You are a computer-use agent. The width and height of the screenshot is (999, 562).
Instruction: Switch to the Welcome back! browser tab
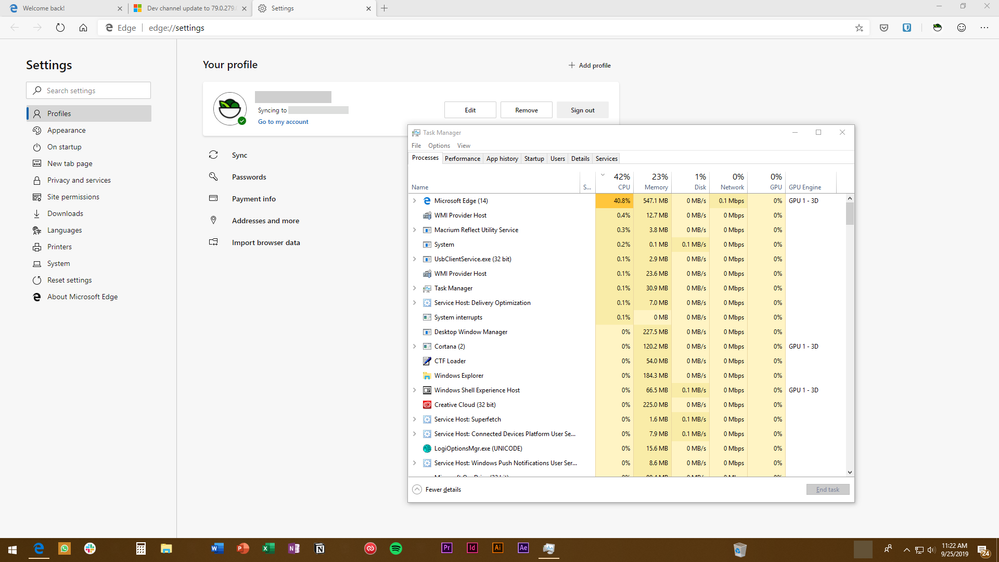[64, 8]
